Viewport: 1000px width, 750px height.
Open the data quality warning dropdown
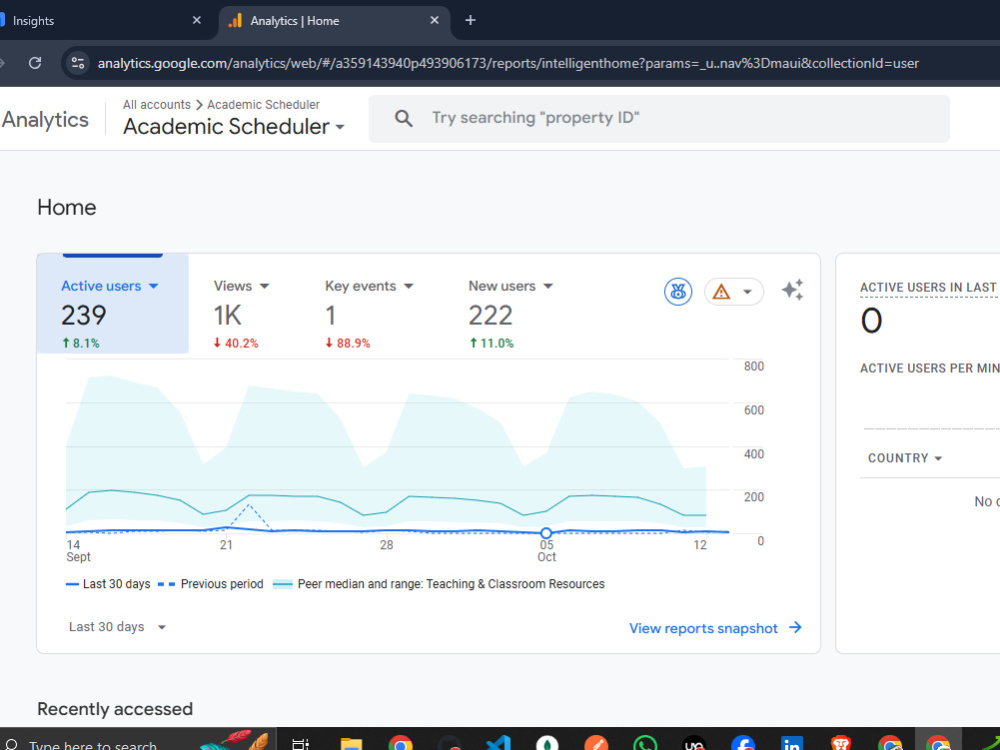(733, 292)
